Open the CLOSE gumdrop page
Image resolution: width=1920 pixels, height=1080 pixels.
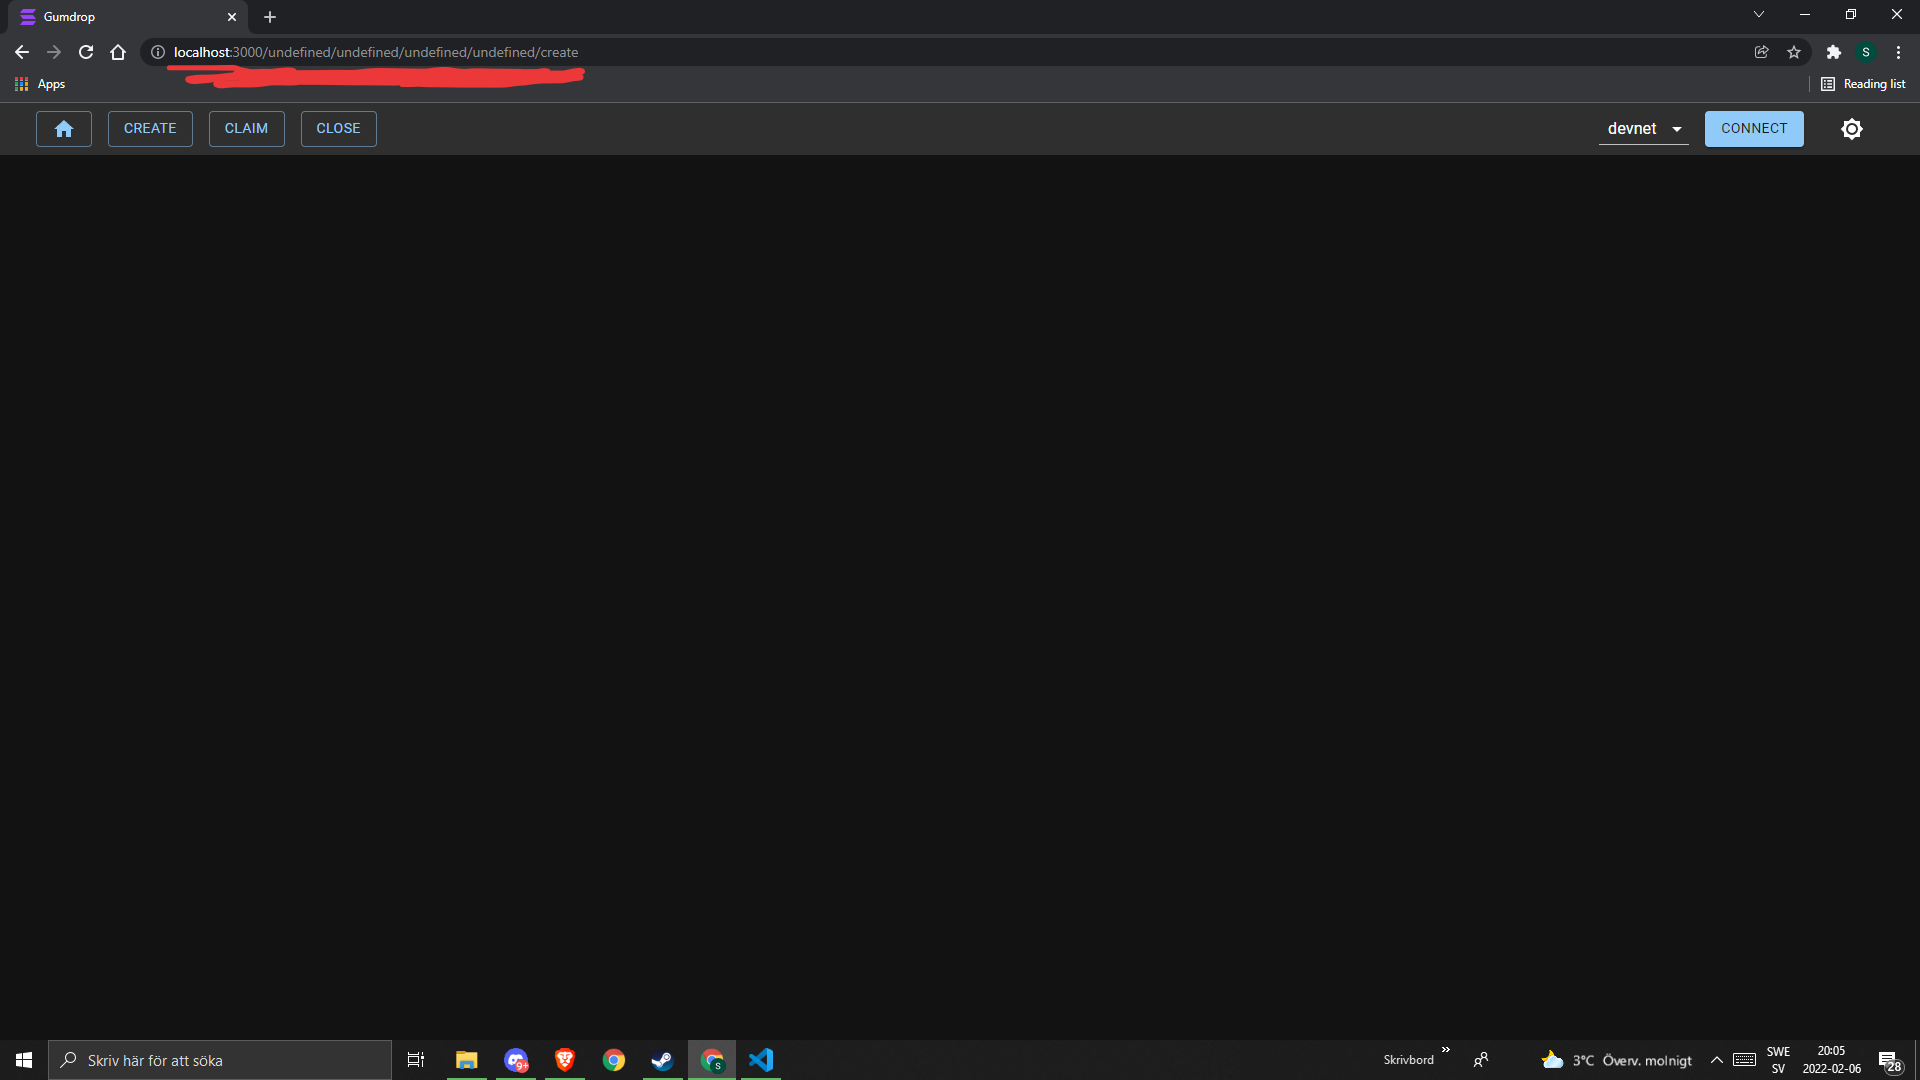(338, 129)
